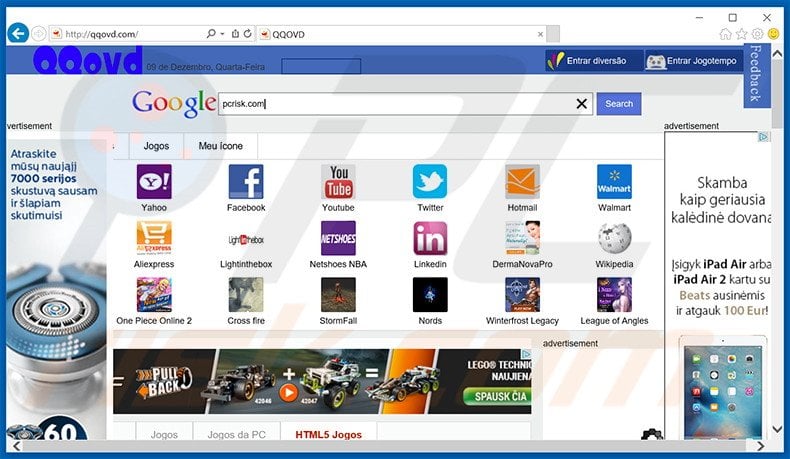This screenshot has width=790, height=459.
Task: Click Entrar Jogotempo button
Action: (x=694, y=61)
